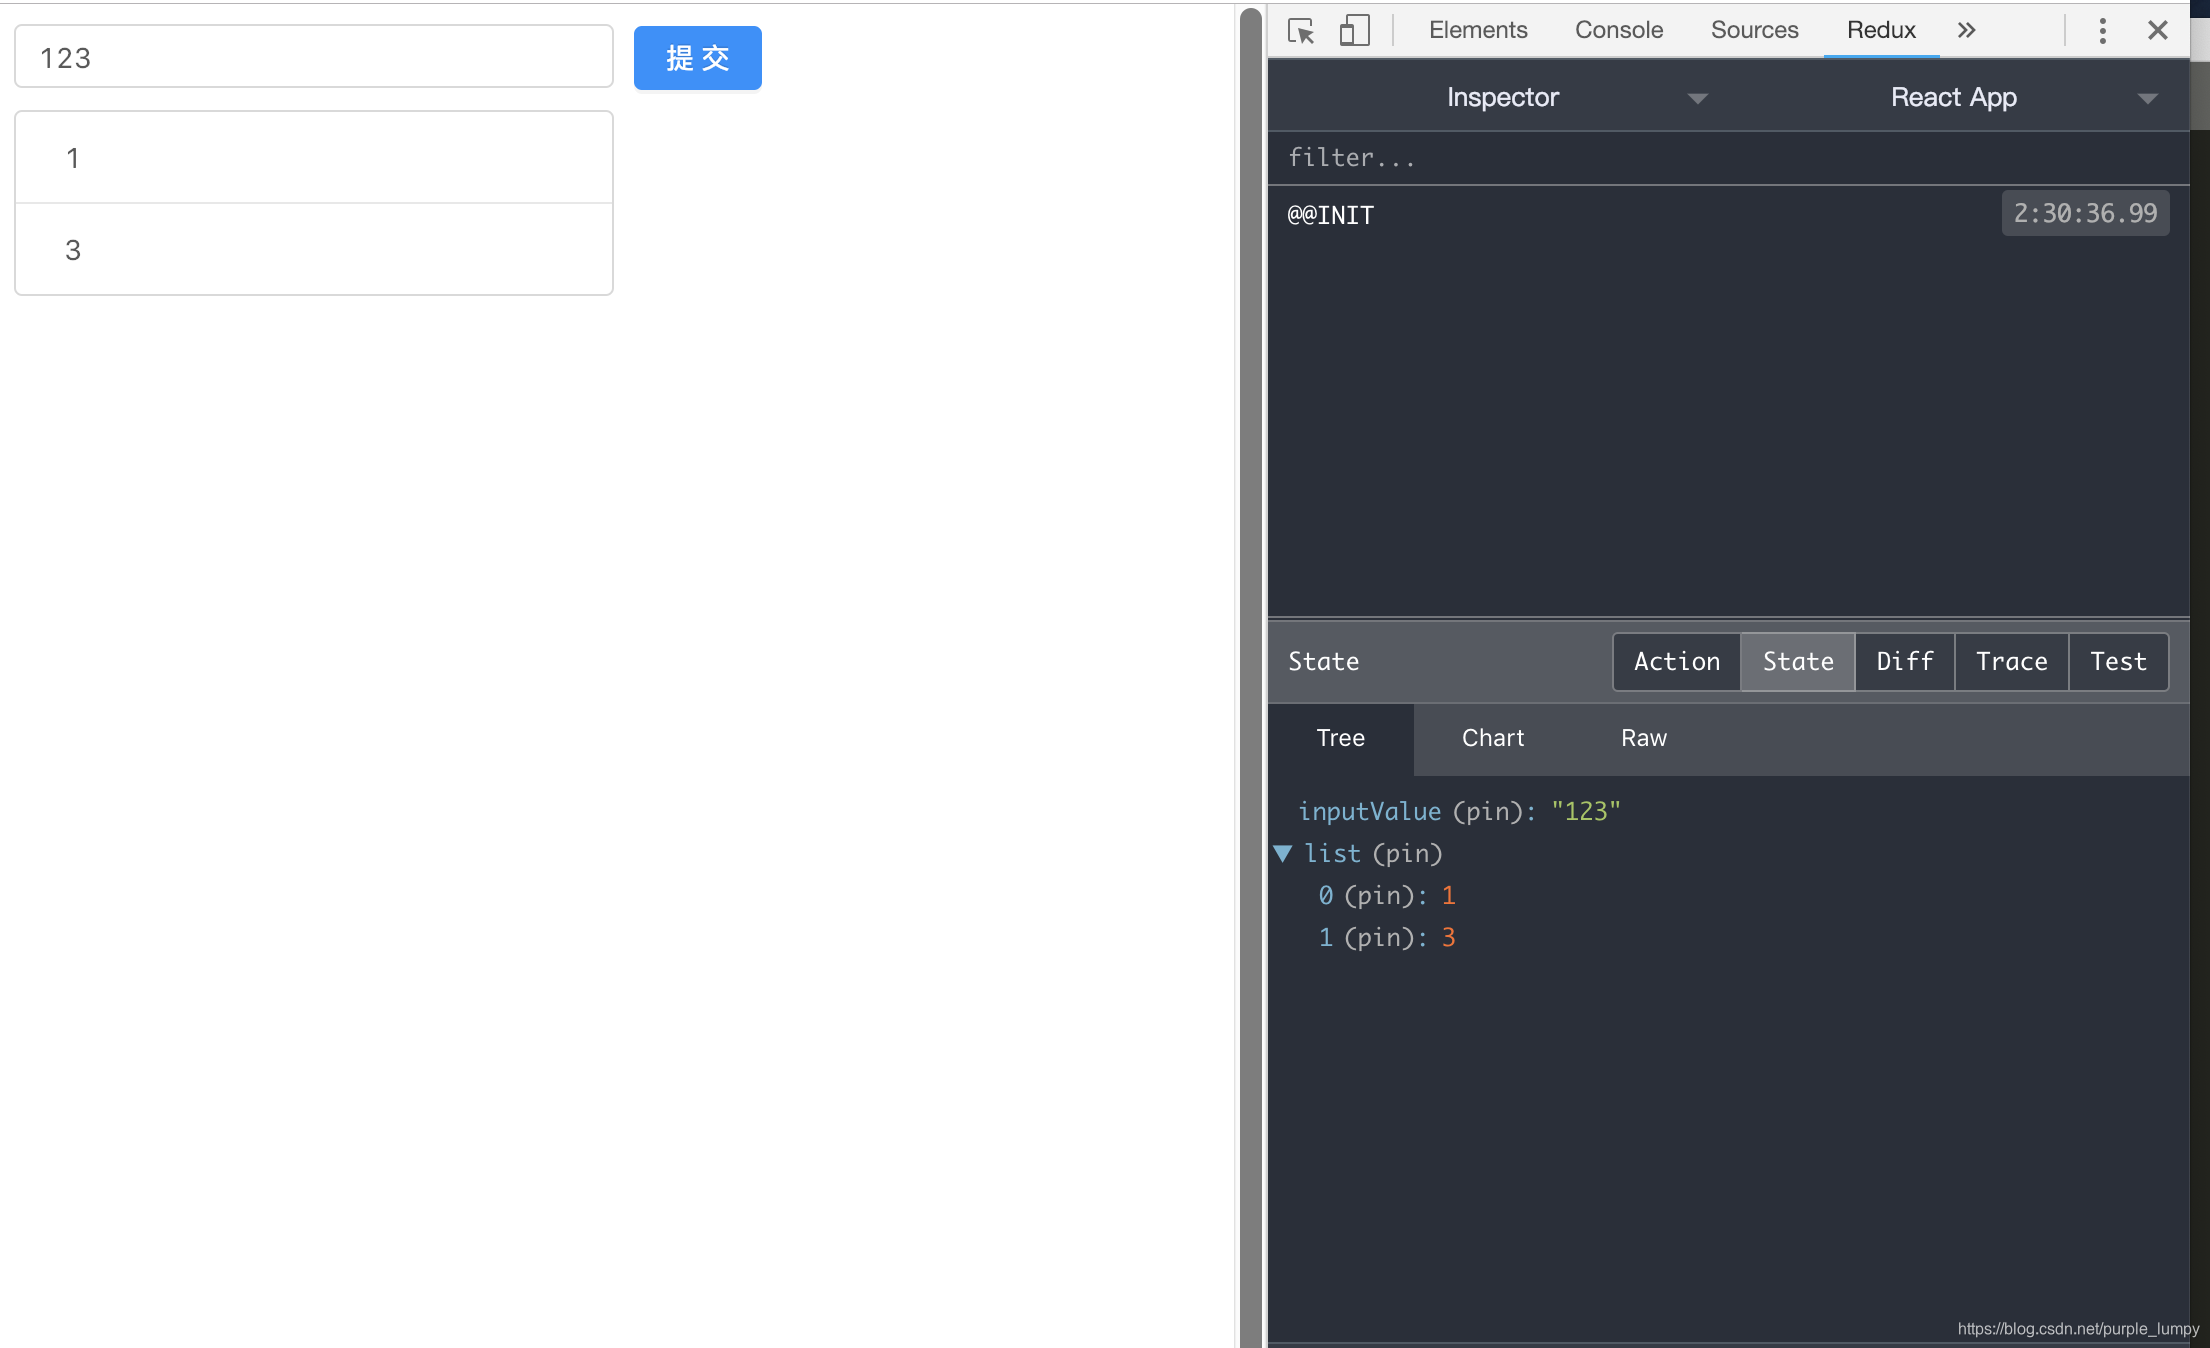This screenshot has height=1348, width=2210.
Task: Select the Action view toggle
Action: click(1676, 661)
